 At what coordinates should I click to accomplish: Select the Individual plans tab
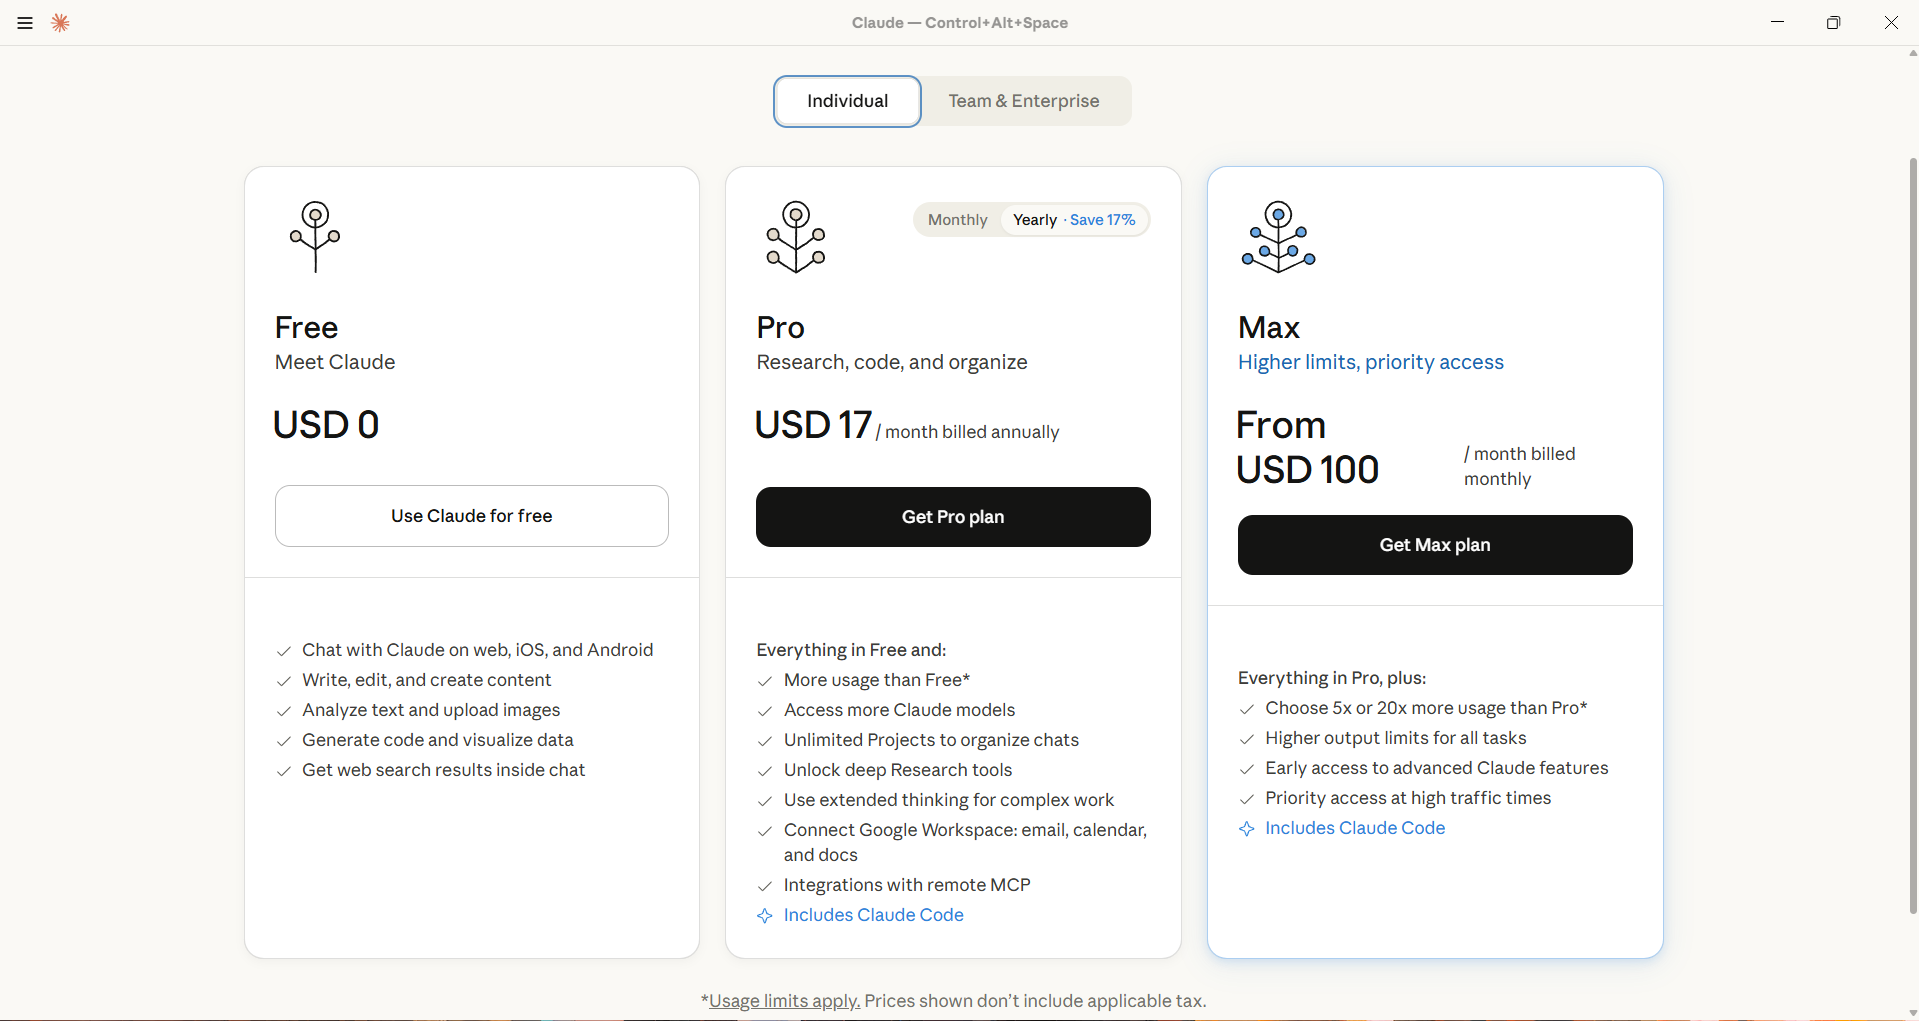(847, 101)
